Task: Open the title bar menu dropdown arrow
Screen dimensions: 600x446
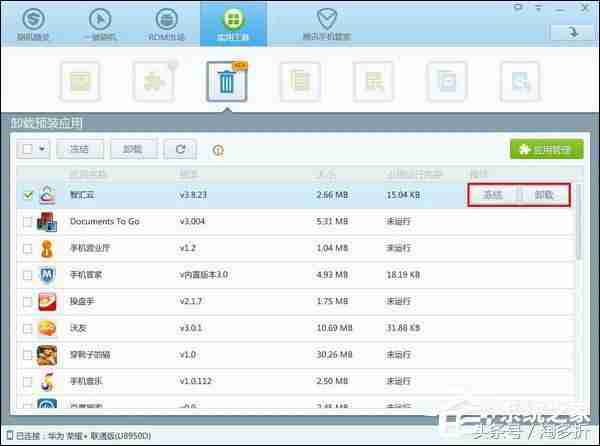Action: (539, 8)
